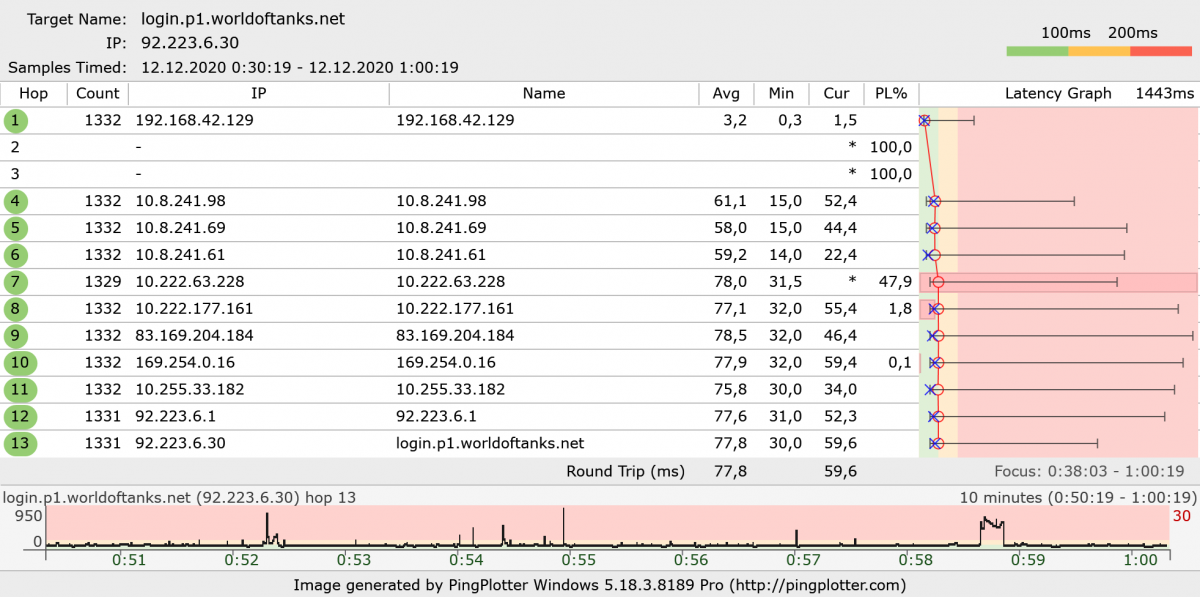Image resolution: width=1200 pixels, height=597 pixels.
Task: Click the PL% column header
Action: [x=890, y=94]
